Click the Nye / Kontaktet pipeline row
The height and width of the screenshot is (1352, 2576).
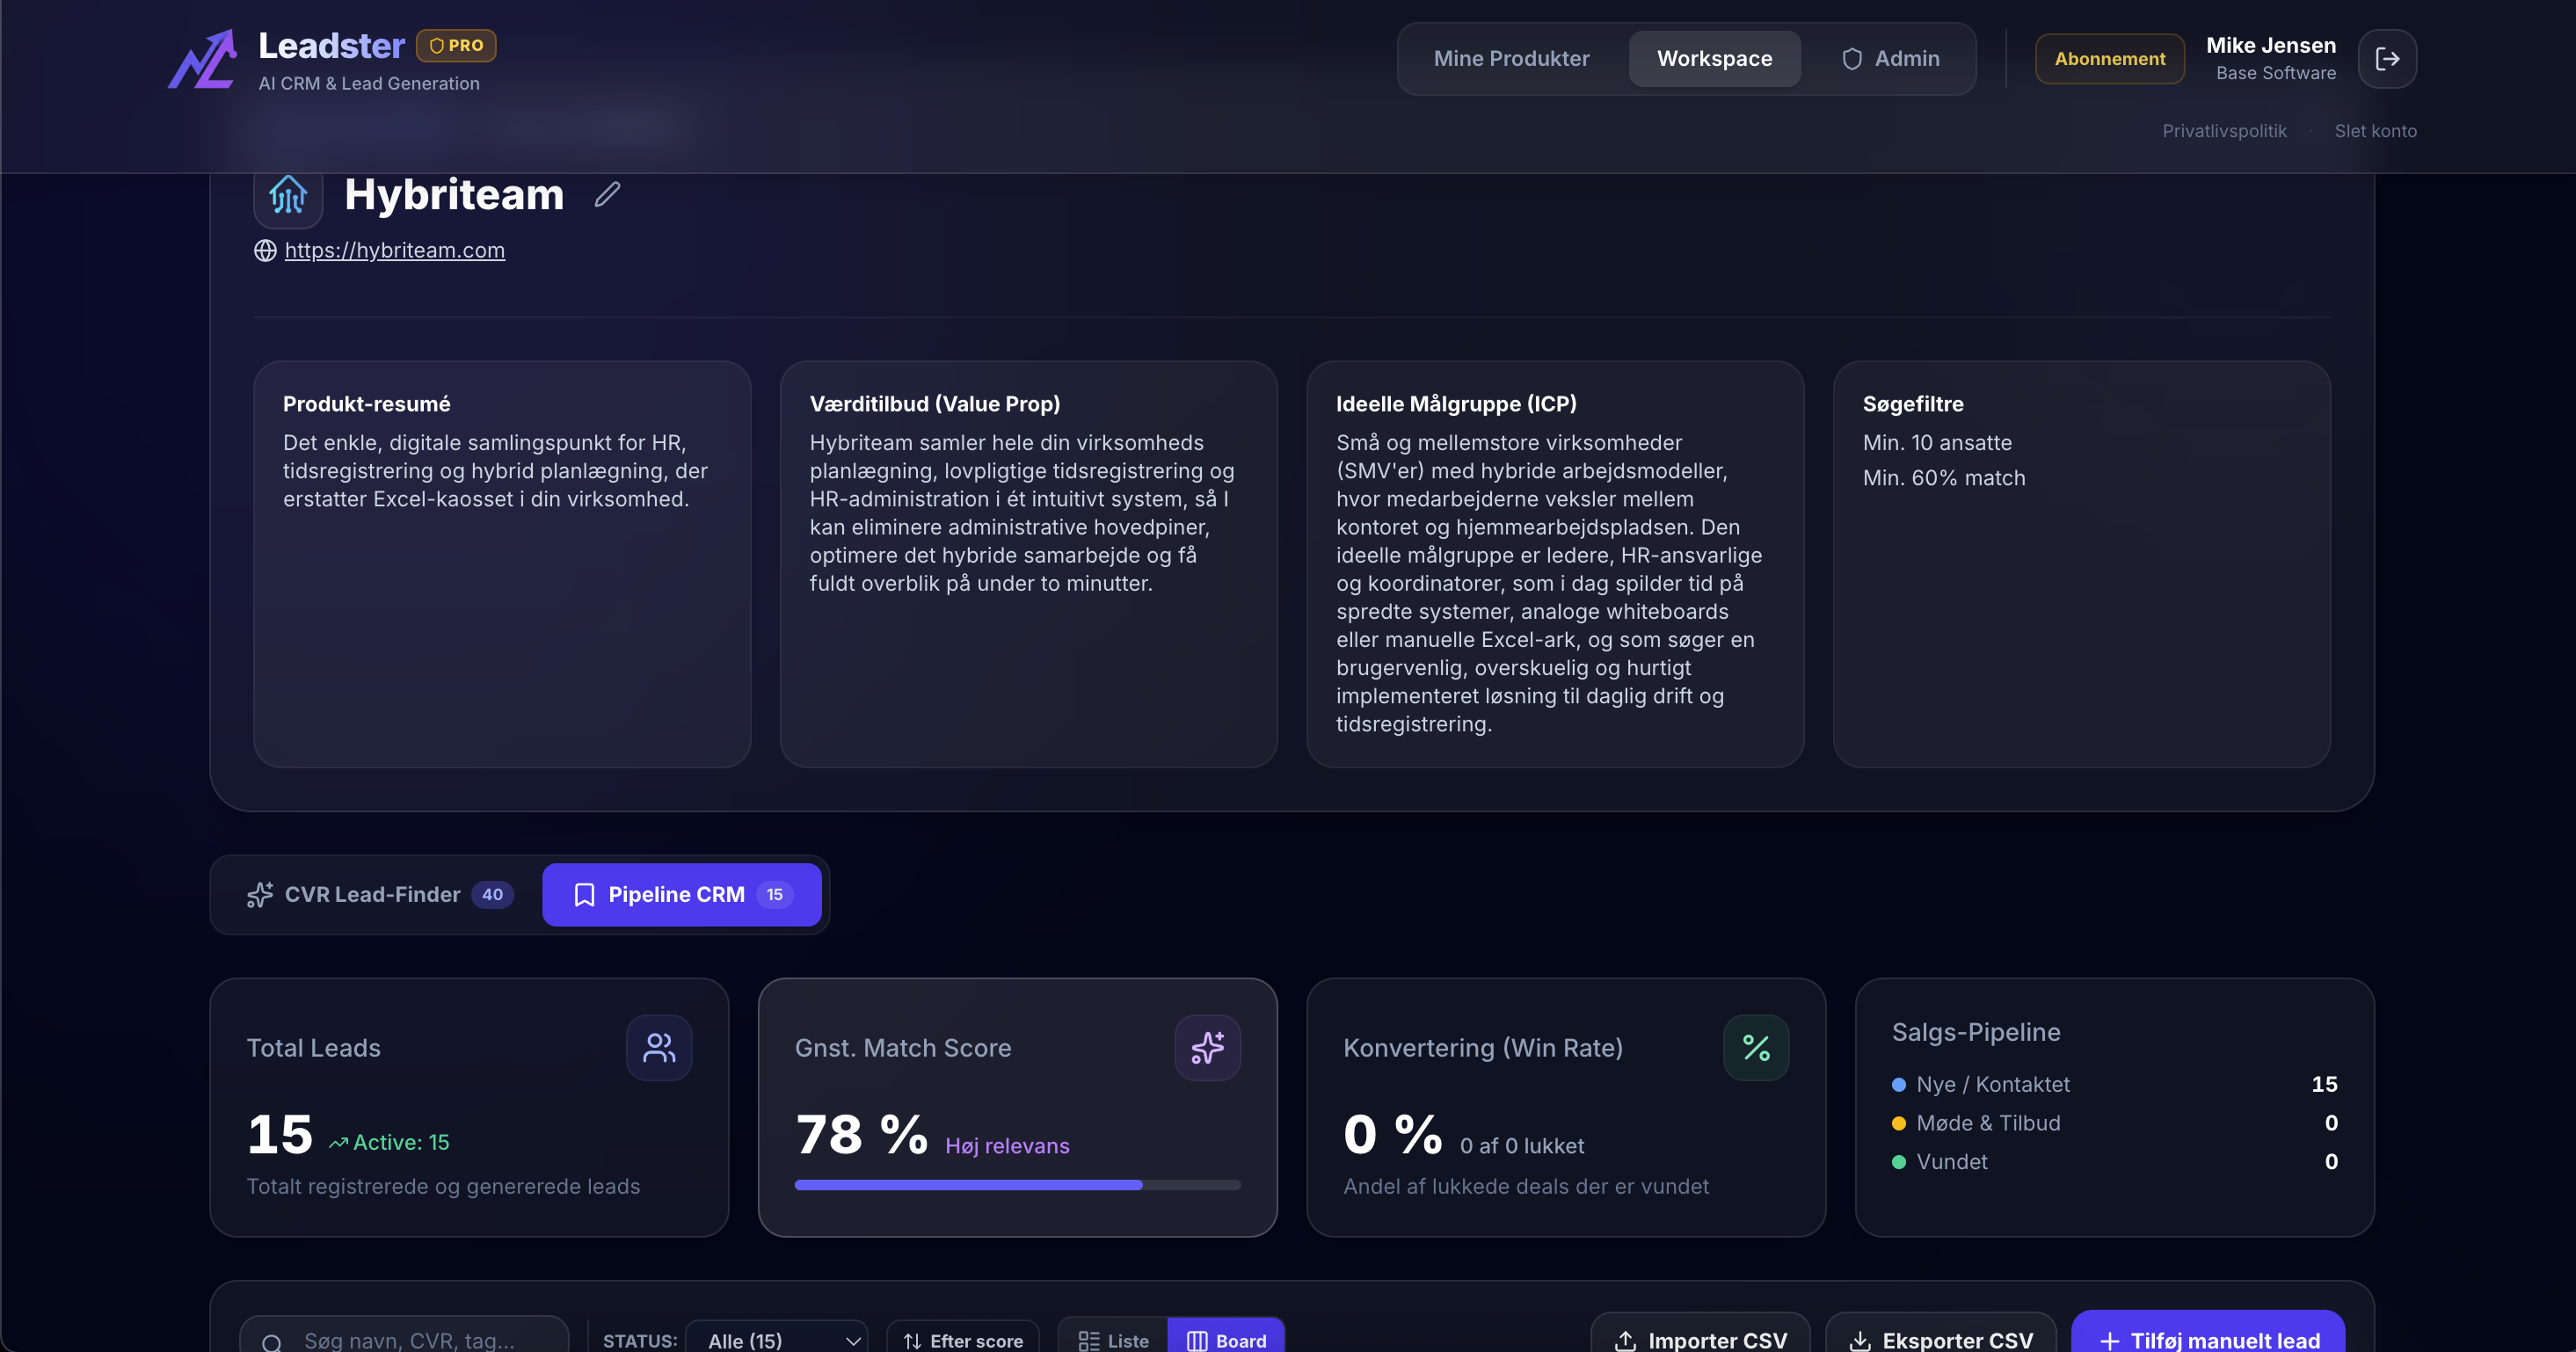[x=2114, y=1084]
